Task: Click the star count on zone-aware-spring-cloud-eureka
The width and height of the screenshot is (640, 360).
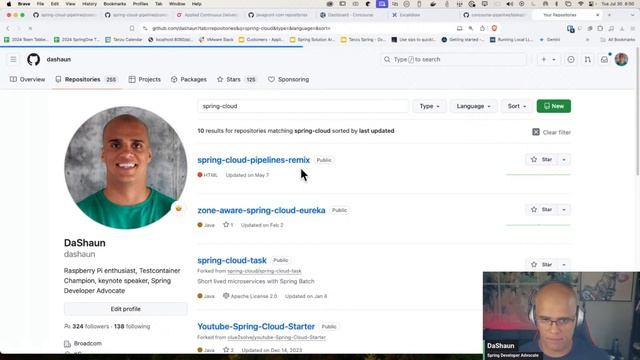Action: (x=228, y=225)
